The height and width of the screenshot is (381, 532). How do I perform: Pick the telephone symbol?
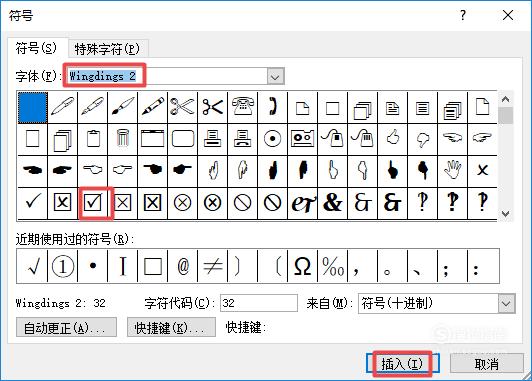click(242, 107)
